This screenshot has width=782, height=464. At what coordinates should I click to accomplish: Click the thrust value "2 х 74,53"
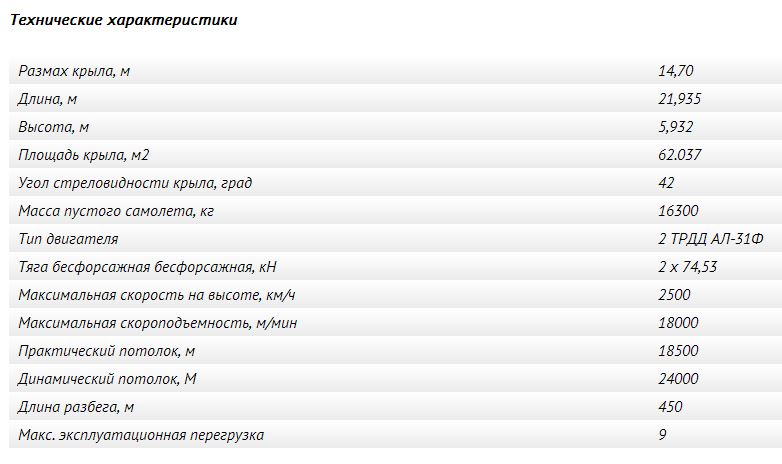(688, 267)
